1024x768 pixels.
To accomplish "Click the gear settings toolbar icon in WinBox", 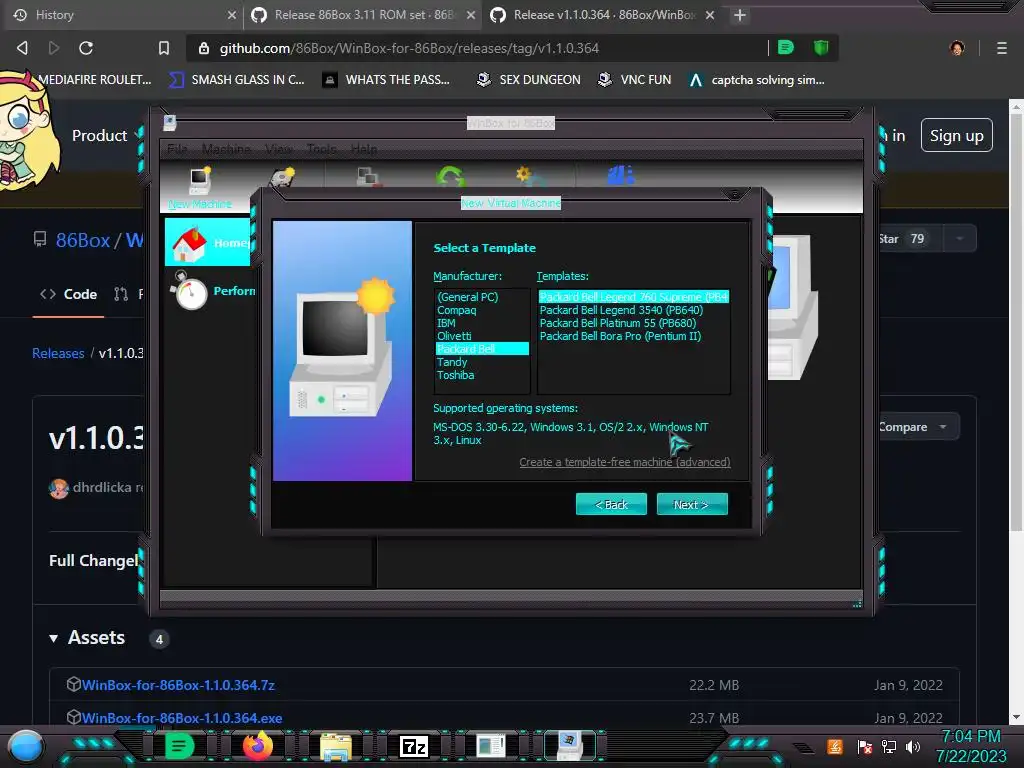I will pos(529,176).
